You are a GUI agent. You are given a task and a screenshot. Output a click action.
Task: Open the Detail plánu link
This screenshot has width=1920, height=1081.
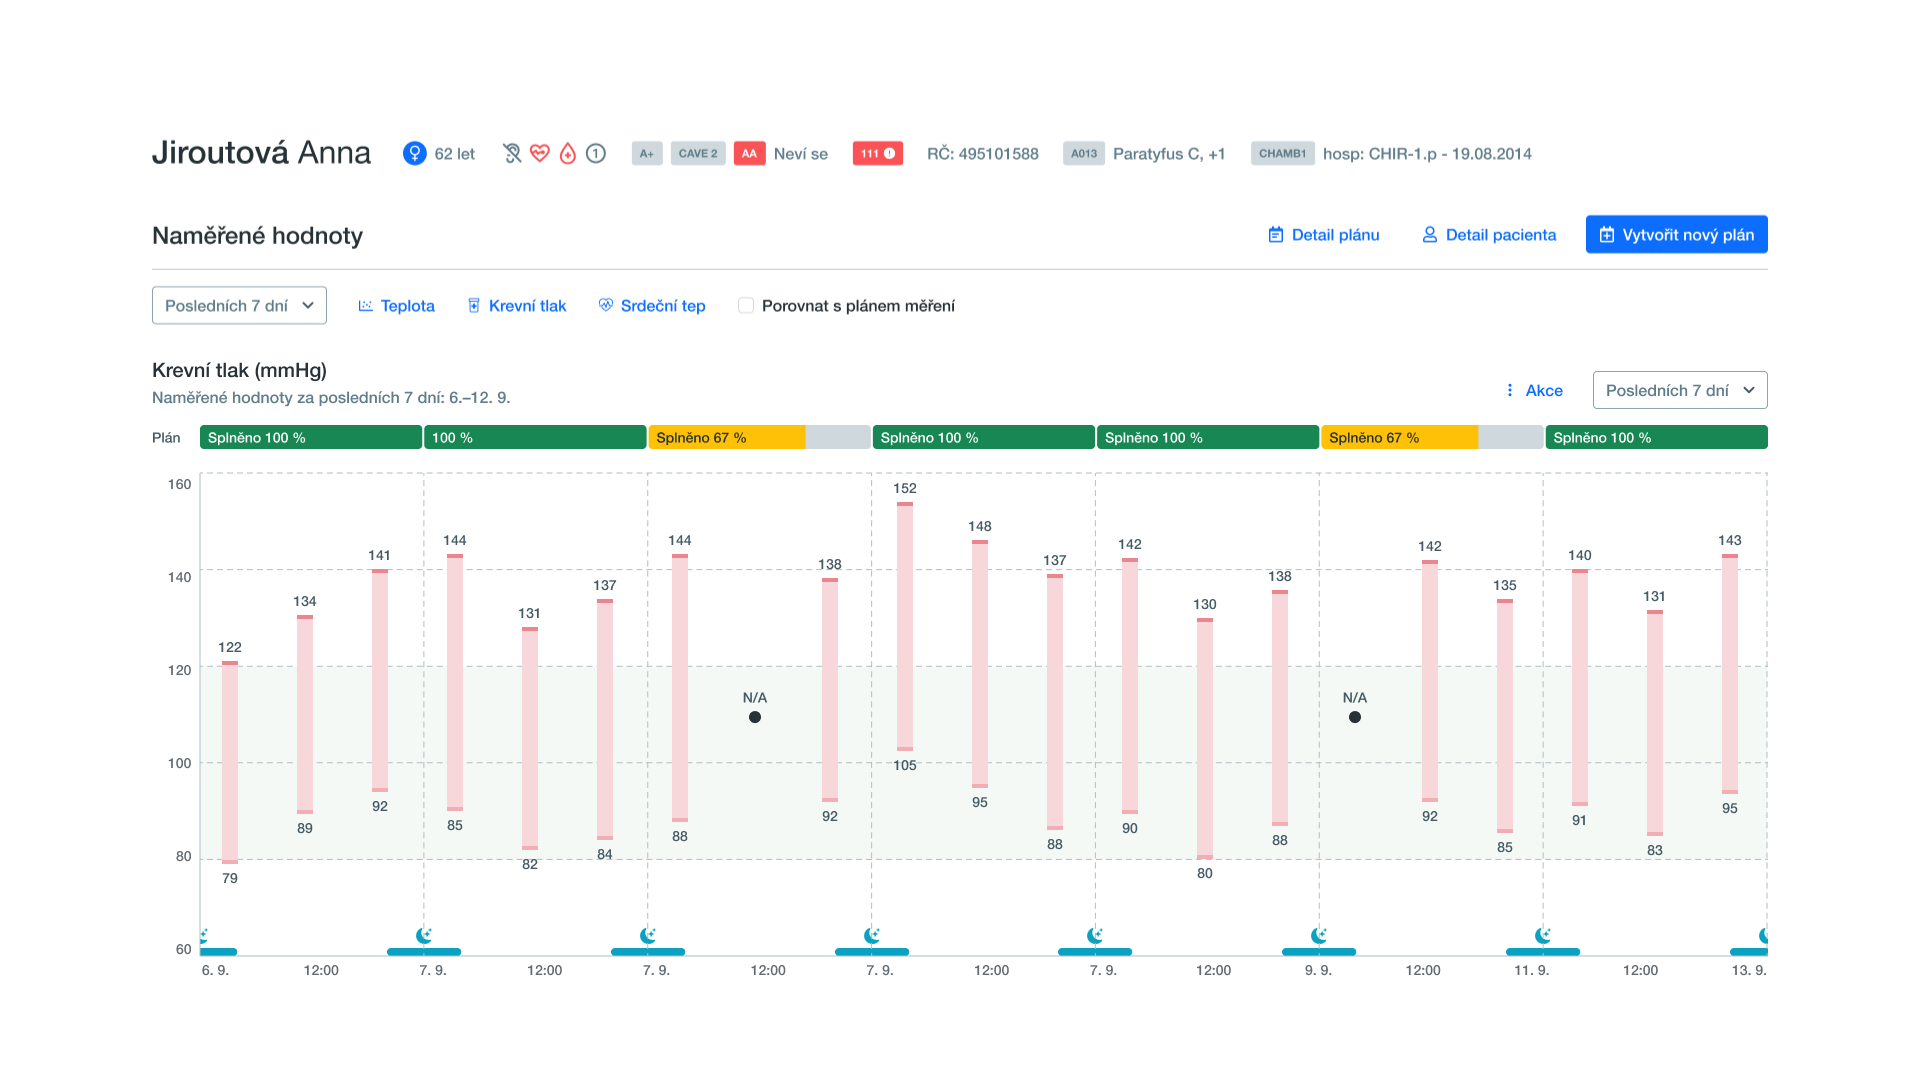click(1323, 235)
